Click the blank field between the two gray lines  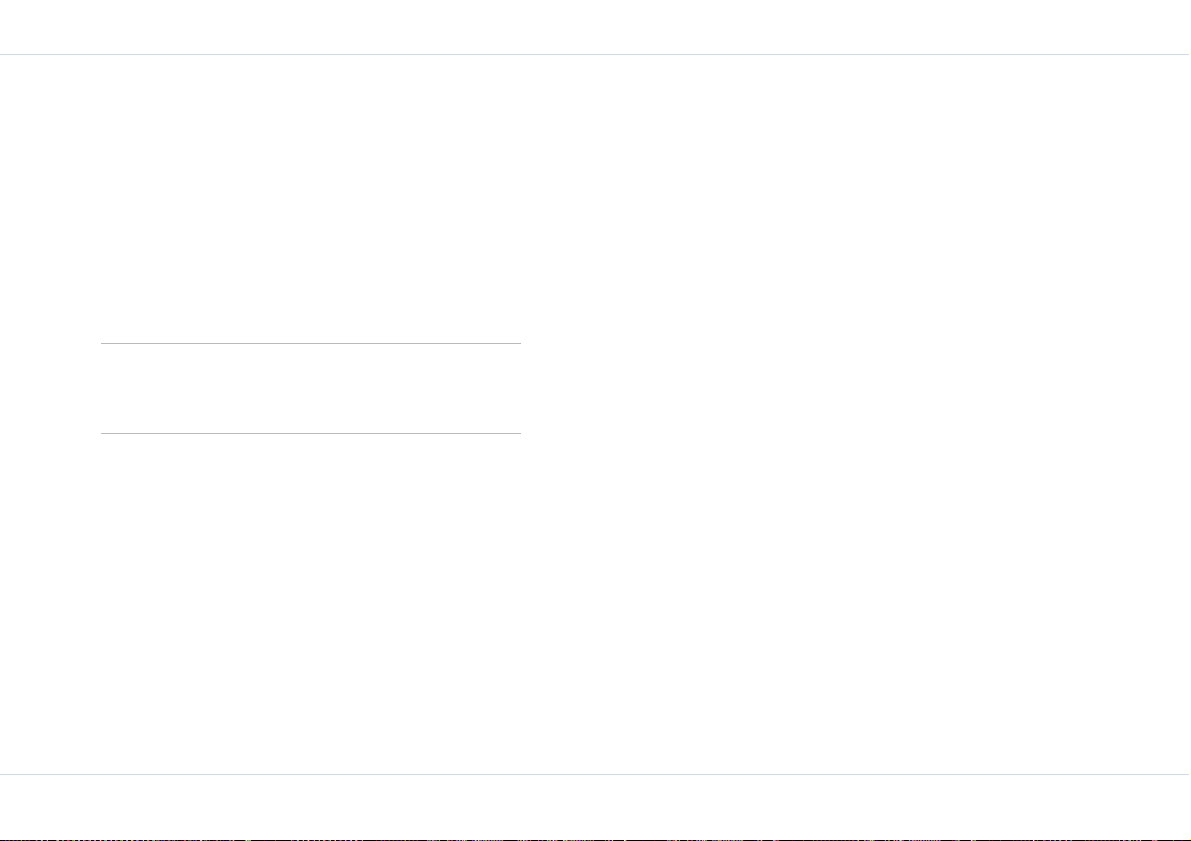[x=311, y=388]
